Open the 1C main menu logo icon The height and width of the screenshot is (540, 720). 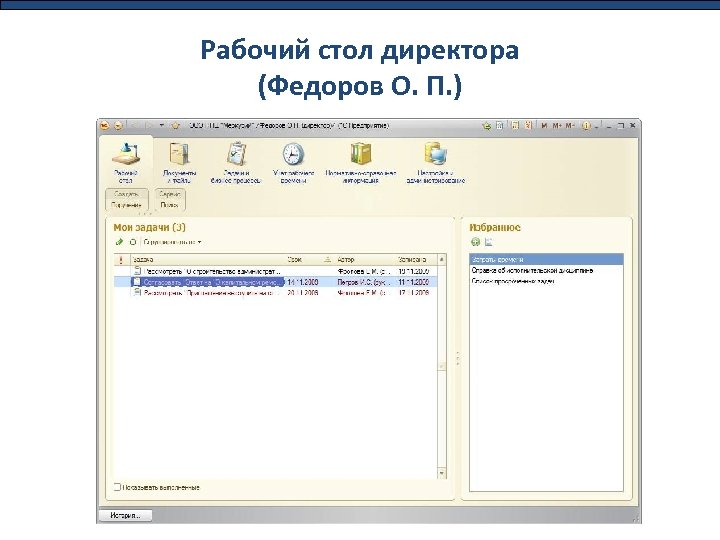tap(105, 125)
